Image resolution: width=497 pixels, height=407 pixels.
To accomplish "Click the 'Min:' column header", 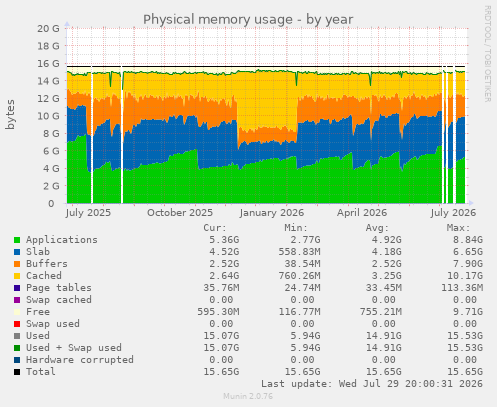I will click(x=296, y=228).
